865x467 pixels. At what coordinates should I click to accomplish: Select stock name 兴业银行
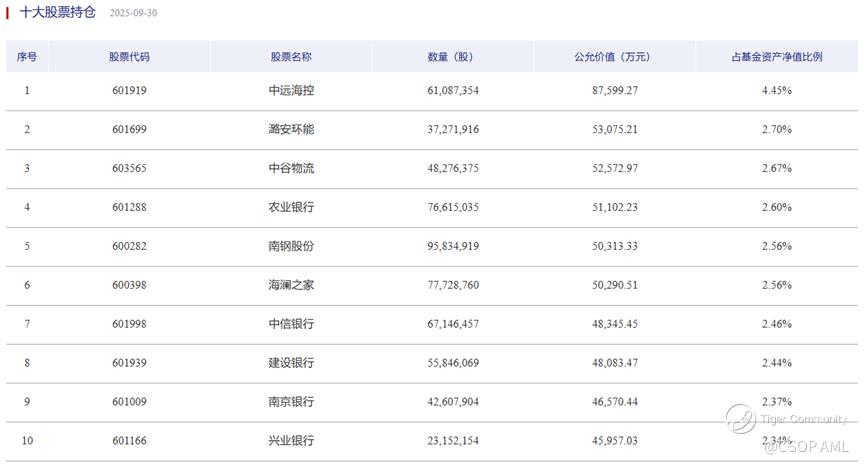[x=291, y=441]
